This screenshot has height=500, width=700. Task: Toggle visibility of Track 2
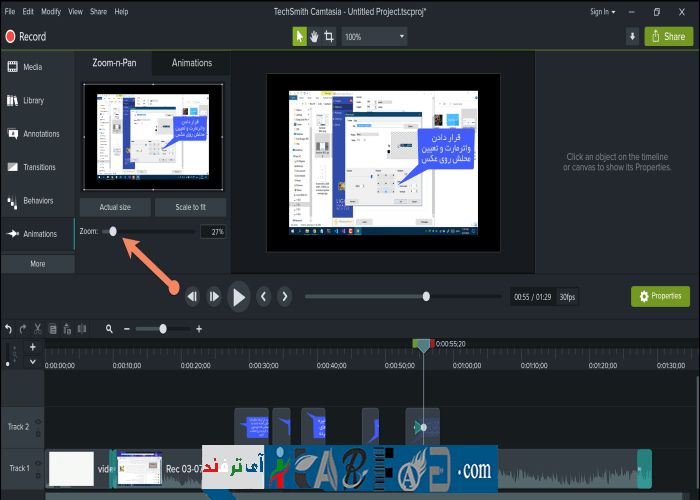pos(38,420)
